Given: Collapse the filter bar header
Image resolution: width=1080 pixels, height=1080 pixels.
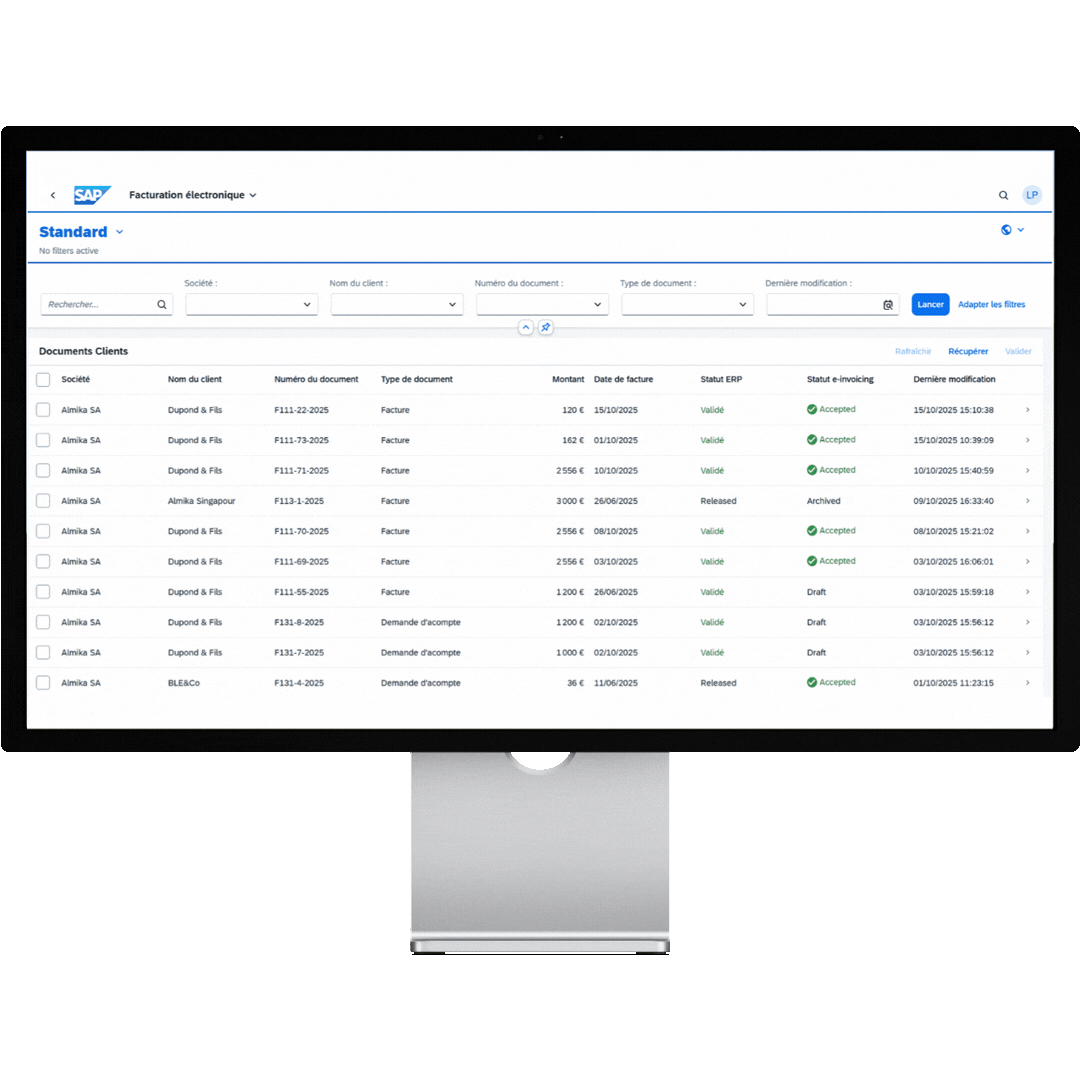Looking at the screenshot, I should [526, 327].
